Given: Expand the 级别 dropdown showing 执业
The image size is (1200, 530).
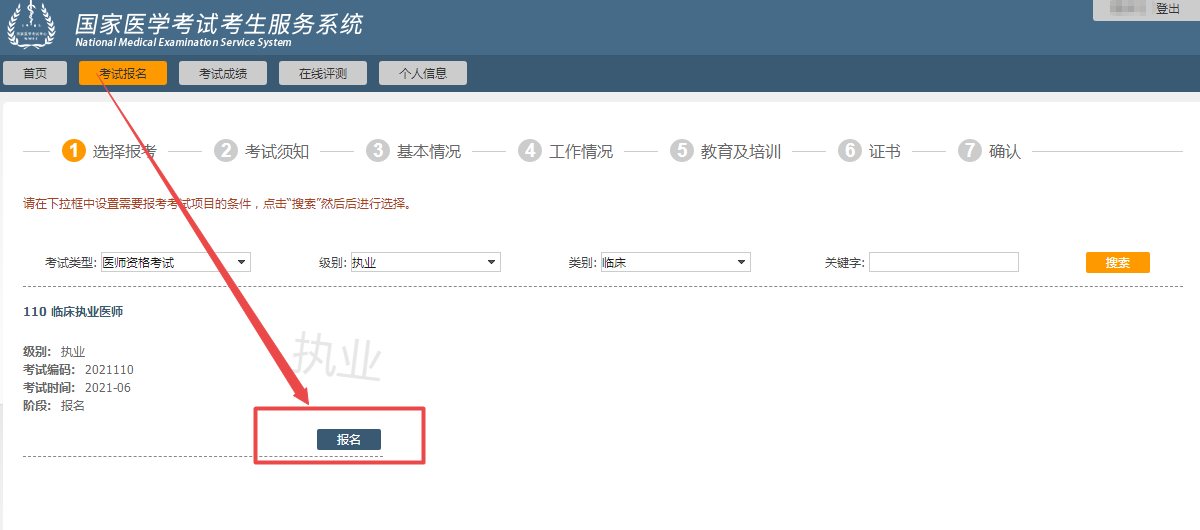Looking at the screenshot, I should (x=424, y=263).
